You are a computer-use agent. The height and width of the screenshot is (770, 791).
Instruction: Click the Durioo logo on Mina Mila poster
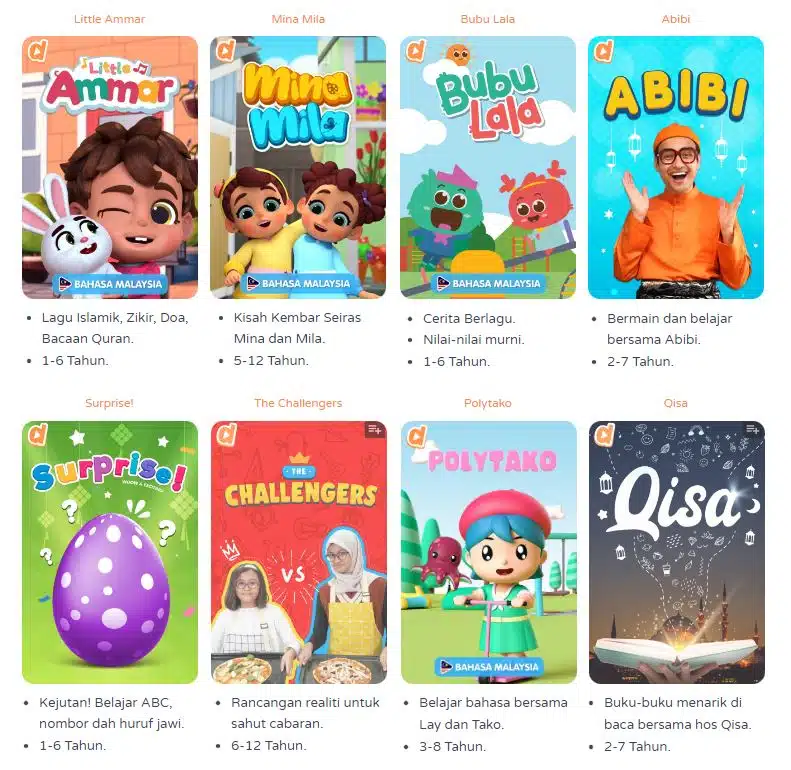225,50
